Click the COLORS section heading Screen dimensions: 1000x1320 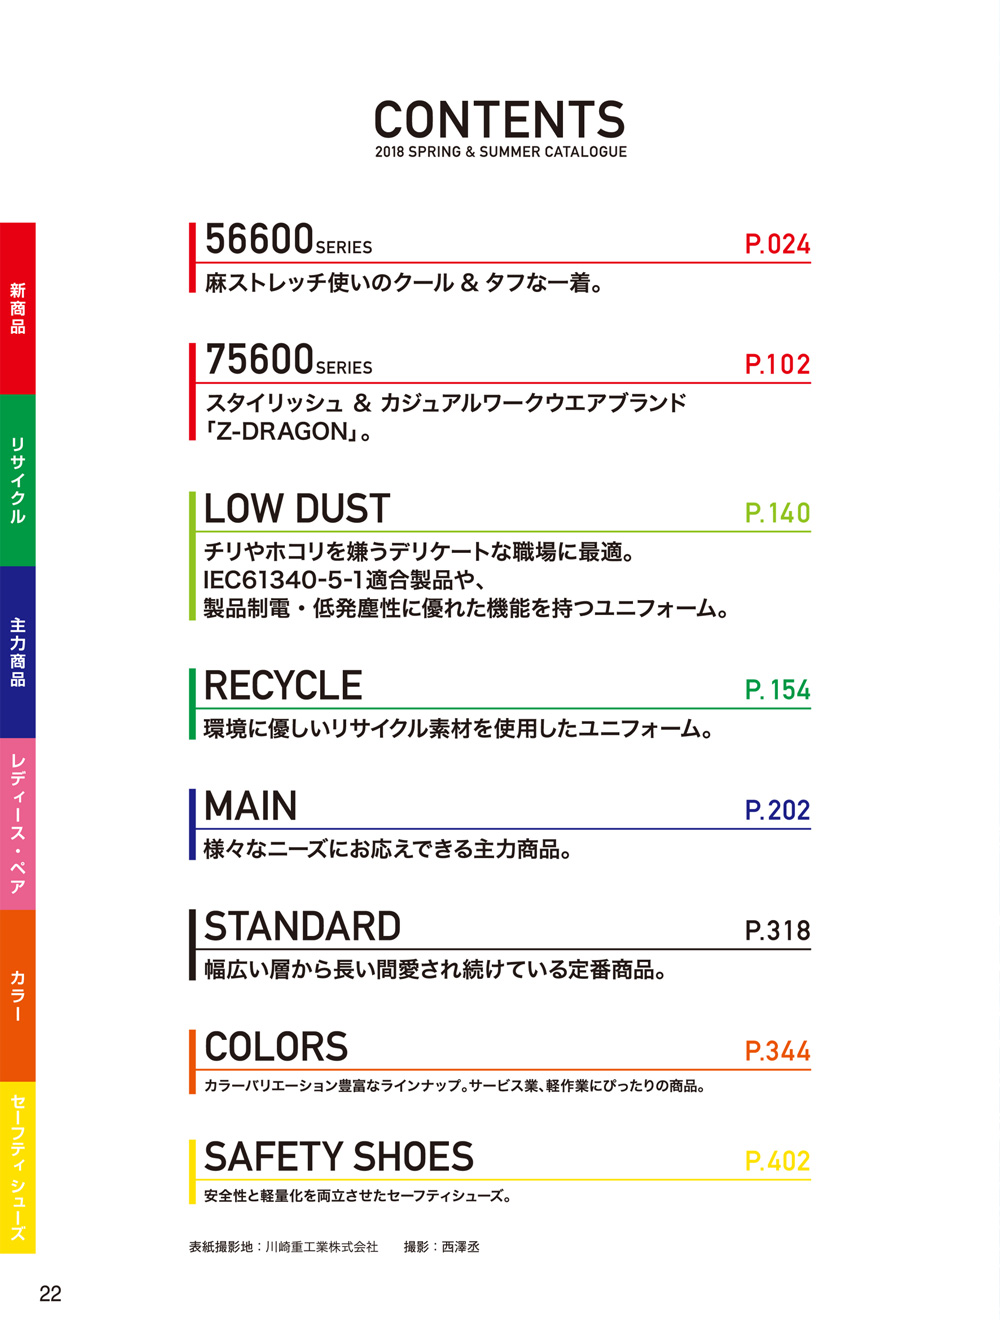(x=276, y=1047)
